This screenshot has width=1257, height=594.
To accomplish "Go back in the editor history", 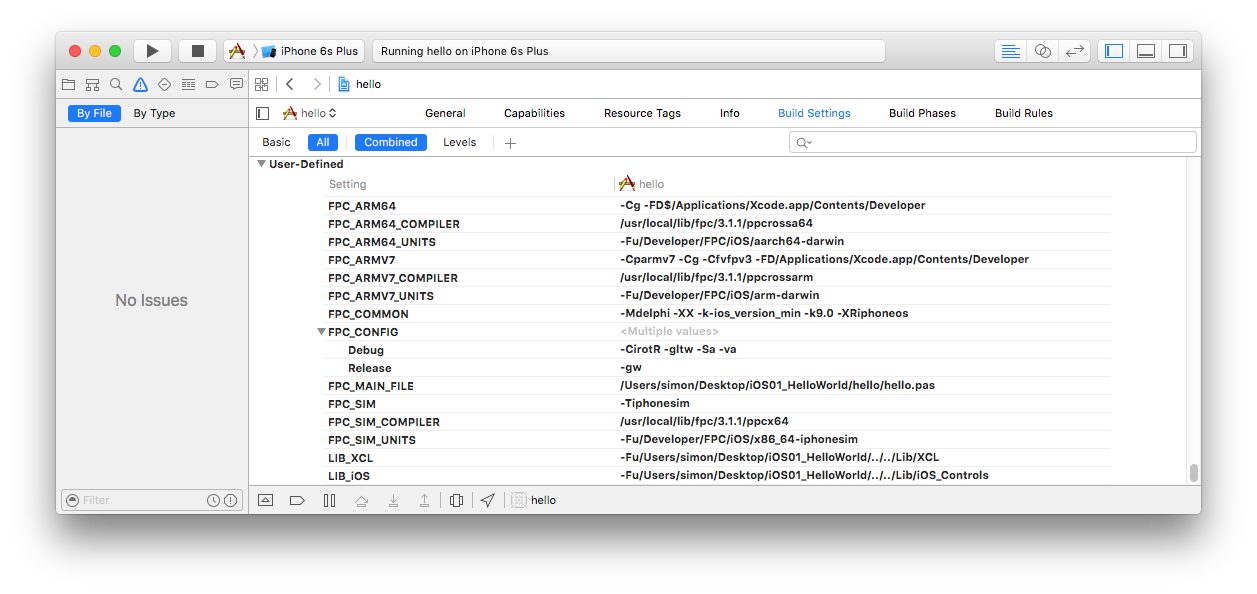I will tap(289, 84).
